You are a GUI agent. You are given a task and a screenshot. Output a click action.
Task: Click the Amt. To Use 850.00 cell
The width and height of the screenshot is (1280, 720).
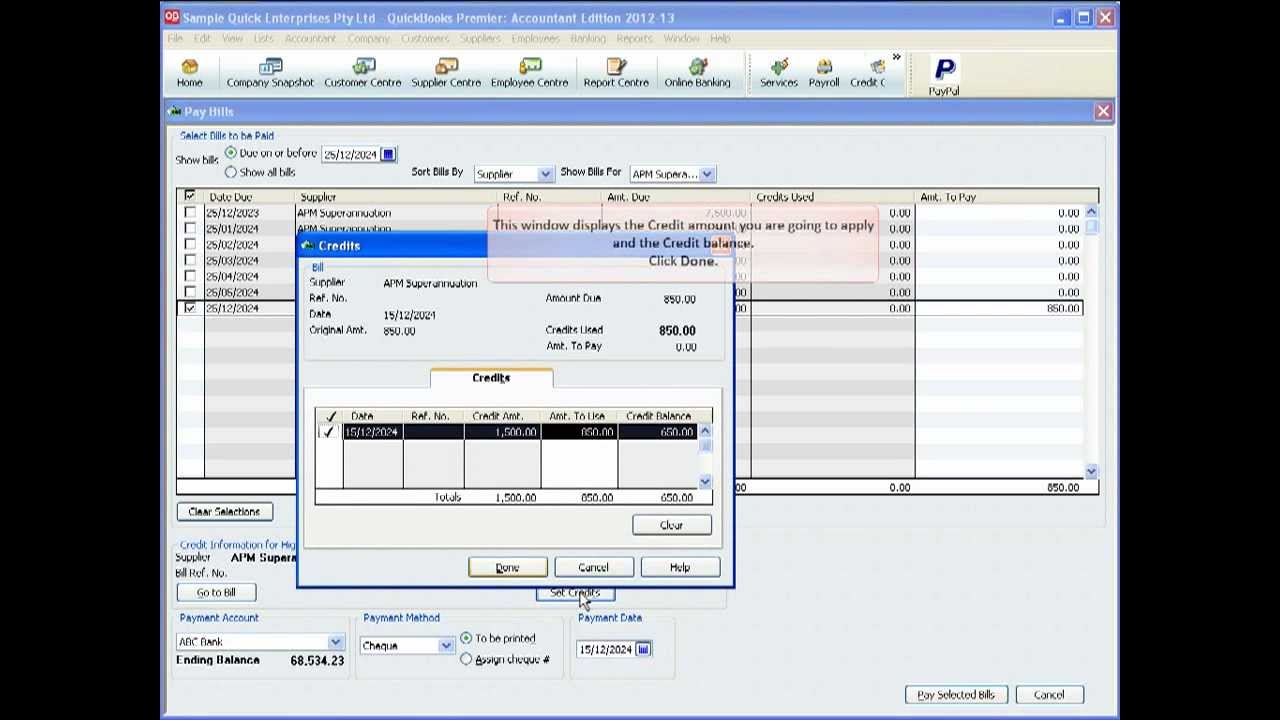click(x=579, y=432)
